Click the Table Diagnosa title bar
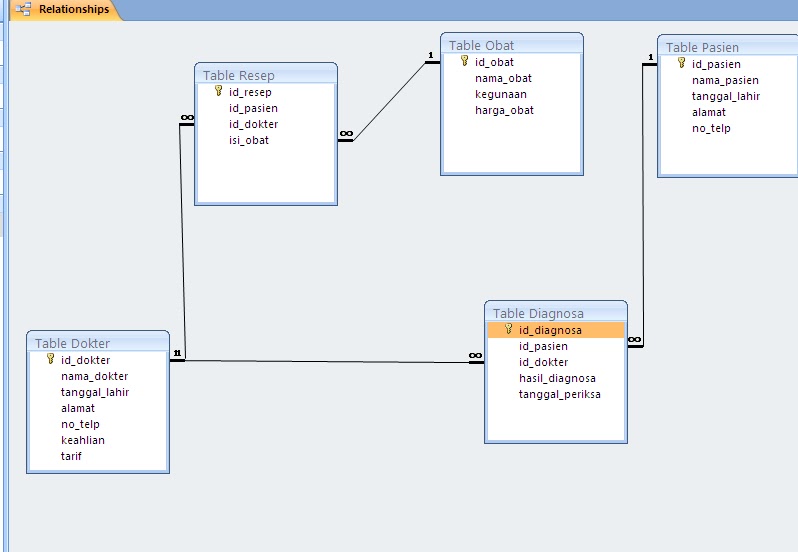798x552 pixels. tap(556, 313)
